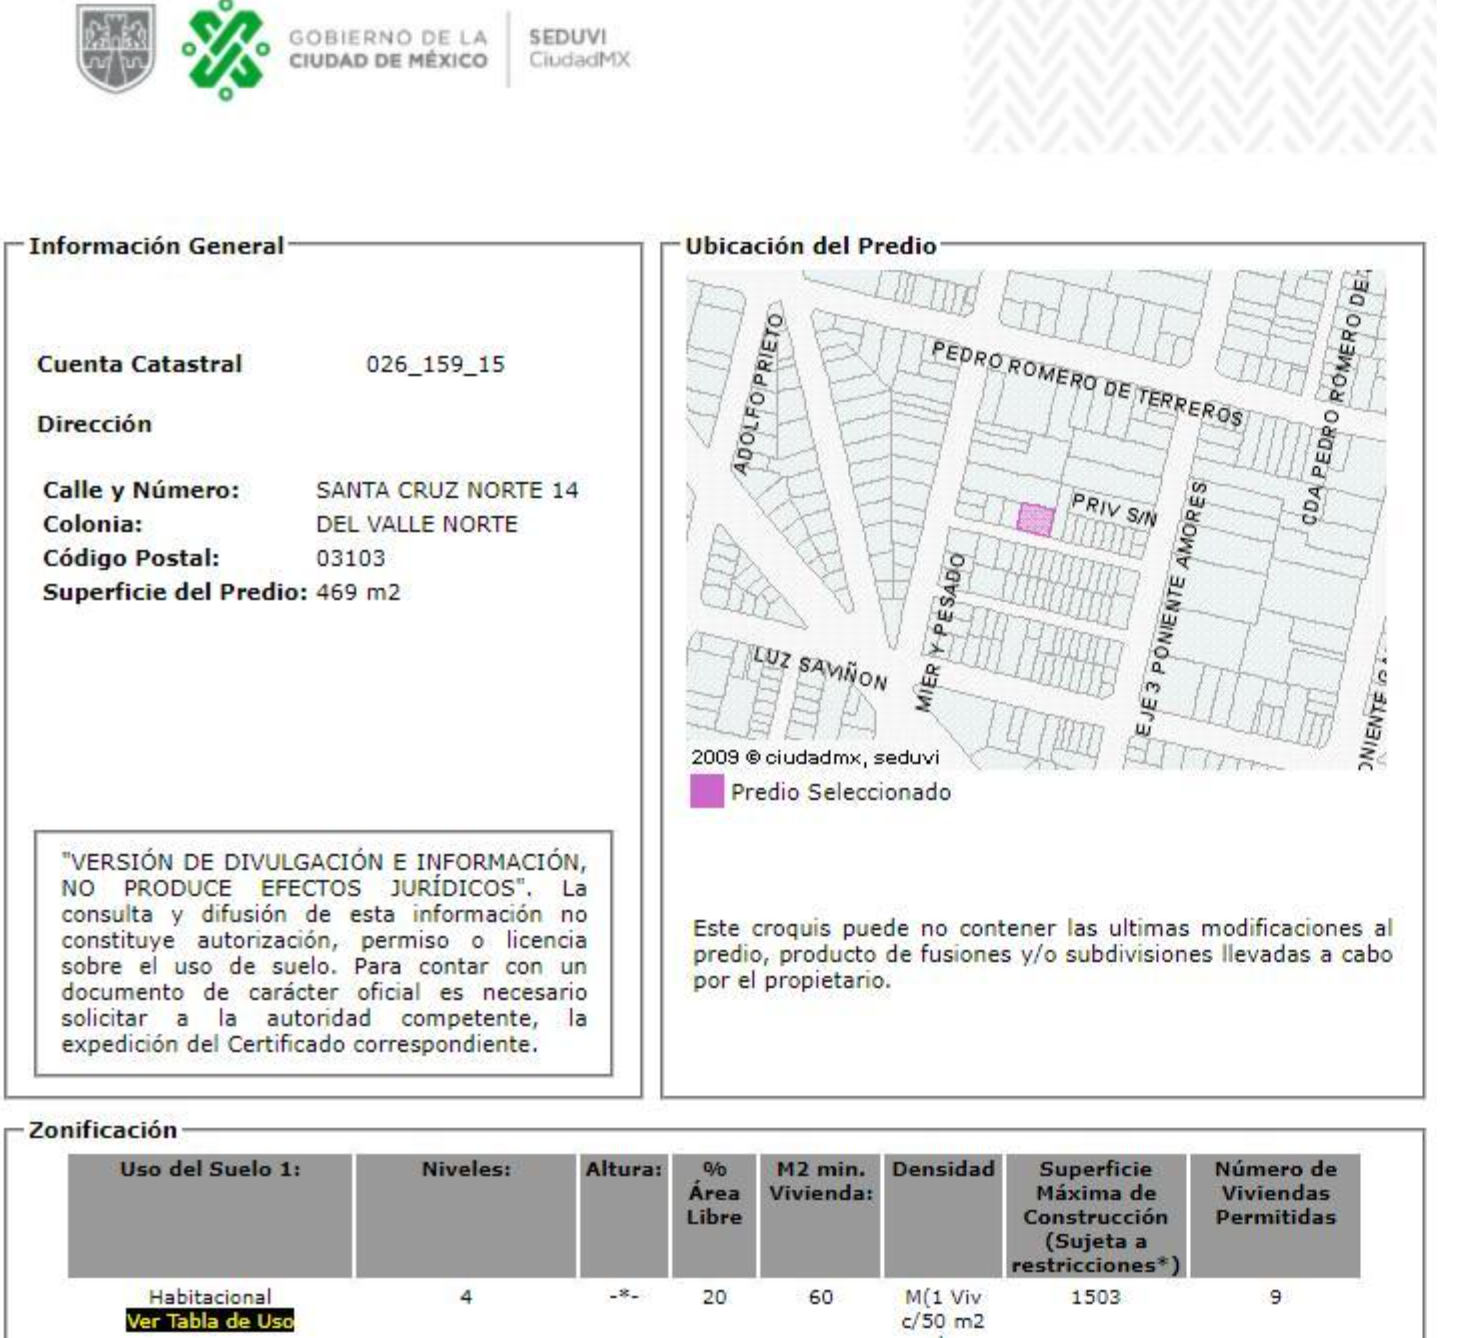This screenshot has width=1480, height=1338.
Task: Click the minimum housing value 60
Action: 821,1297
